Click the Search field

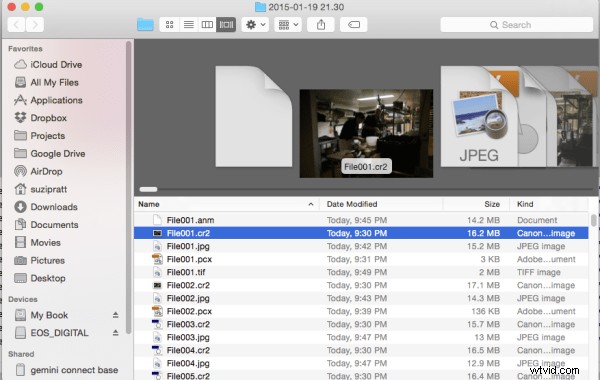pyautogui.click(x=517, y=25)
